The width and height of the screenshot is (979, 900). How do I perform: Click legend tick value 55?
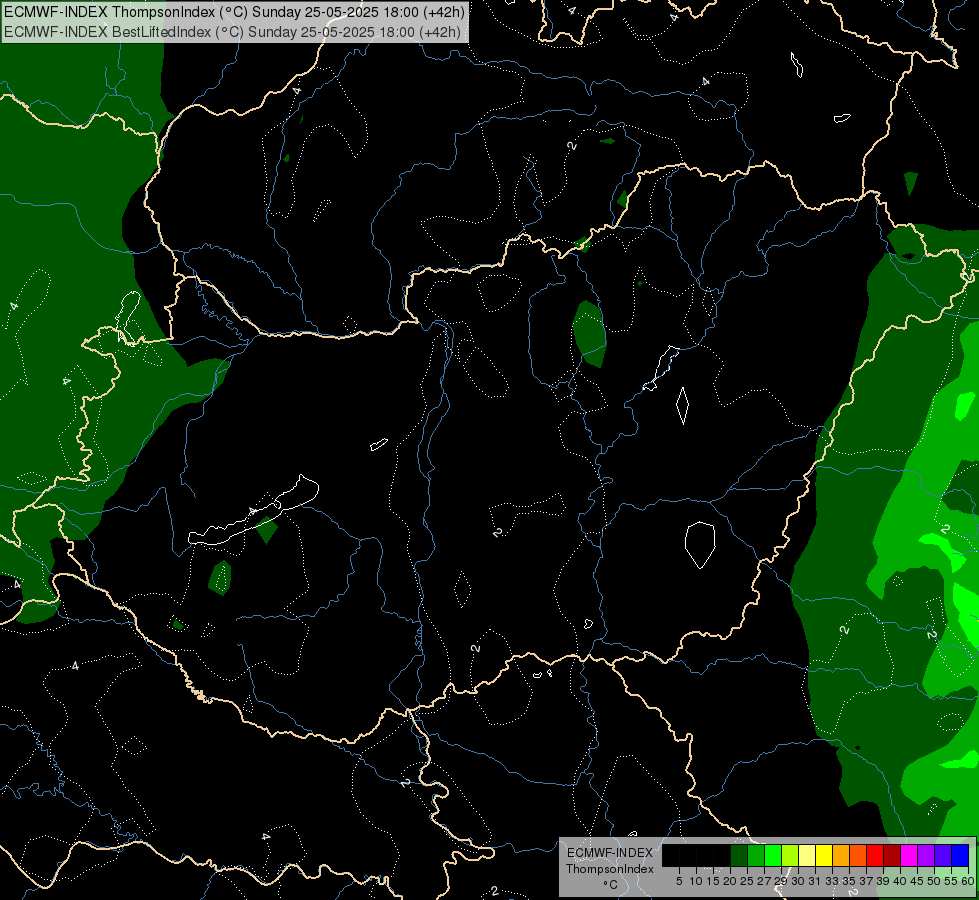[x=951, y=881]
